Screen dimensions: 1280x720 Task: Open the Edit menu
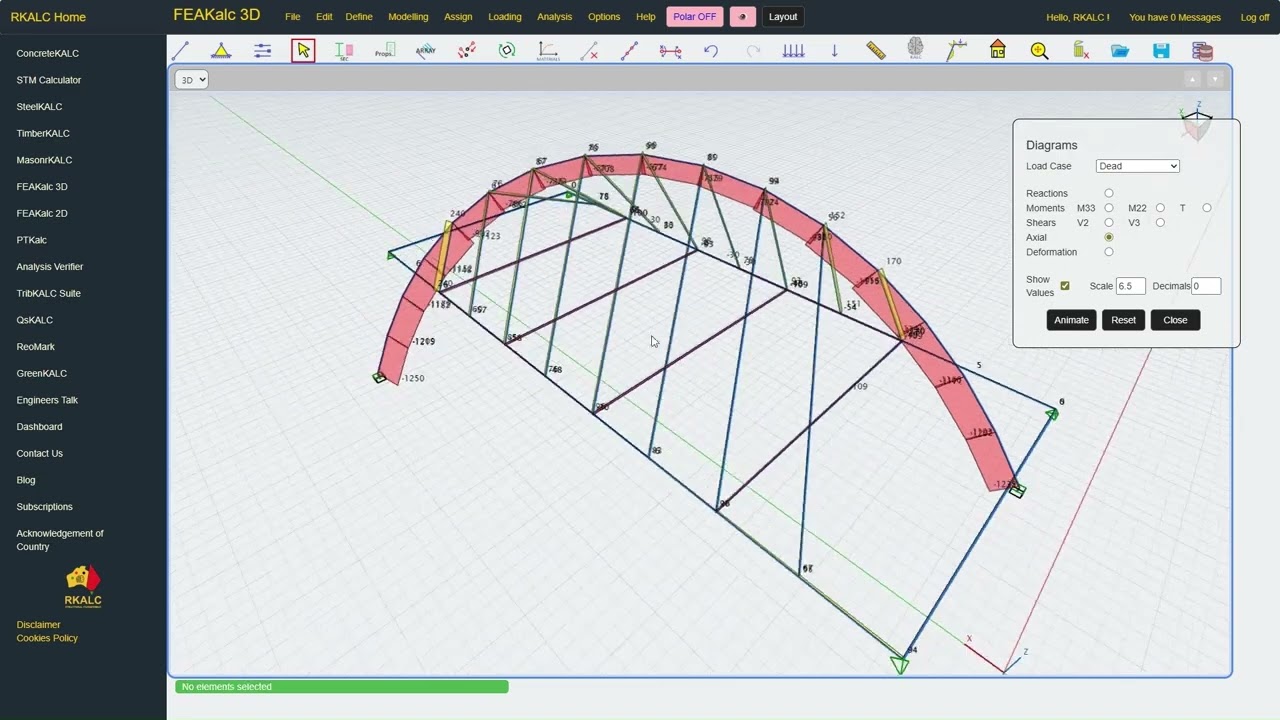click(324, 17)
